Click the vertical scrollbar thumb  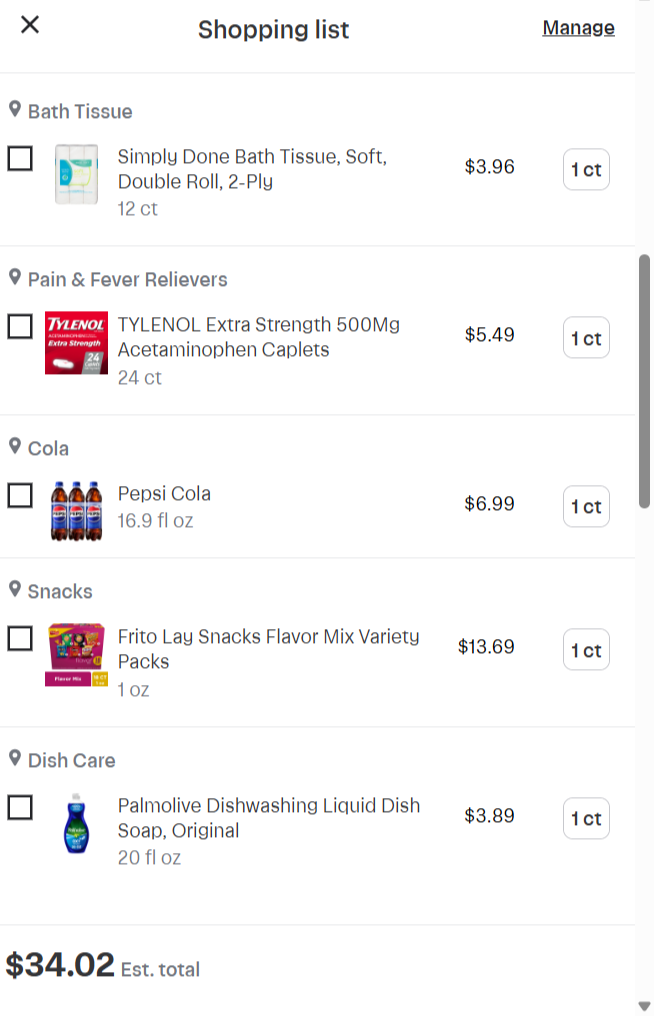(x=645, y=380)
